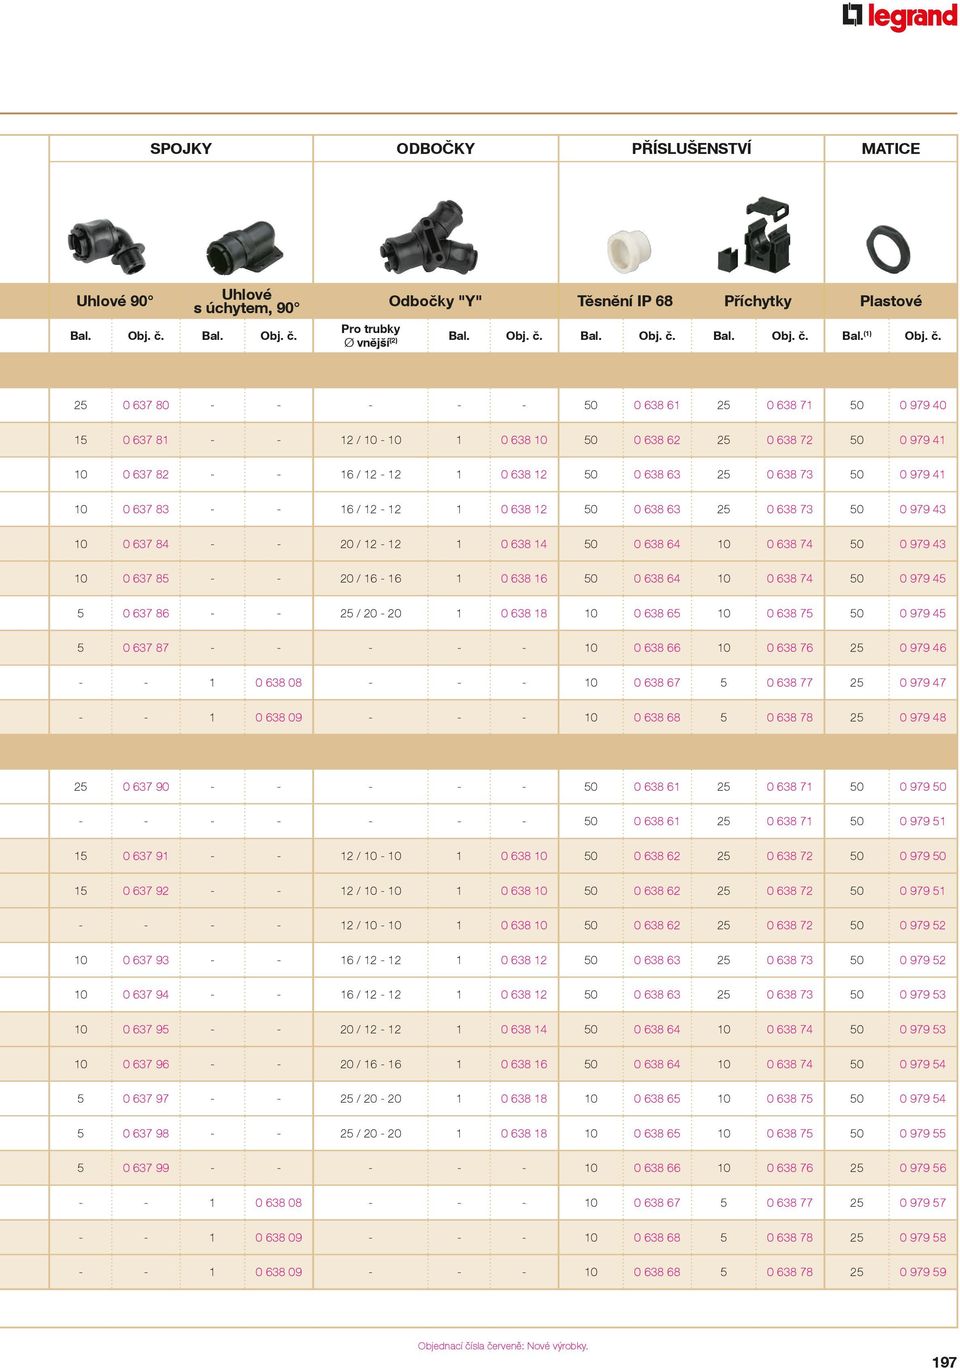Click order number 0 637 95
The width and height of the screenshot is (960, 1368).
146,1029
